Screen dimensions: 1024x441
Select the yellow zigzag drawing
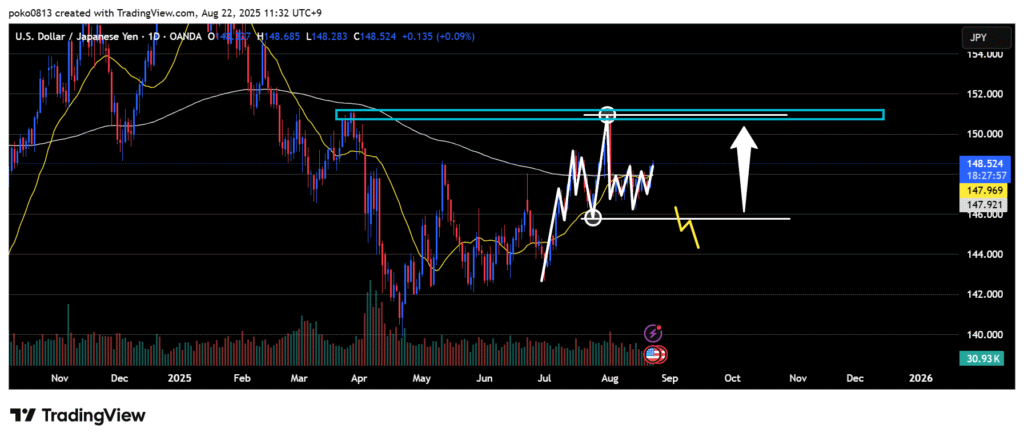pyautogui.click(x=687, y=227)
